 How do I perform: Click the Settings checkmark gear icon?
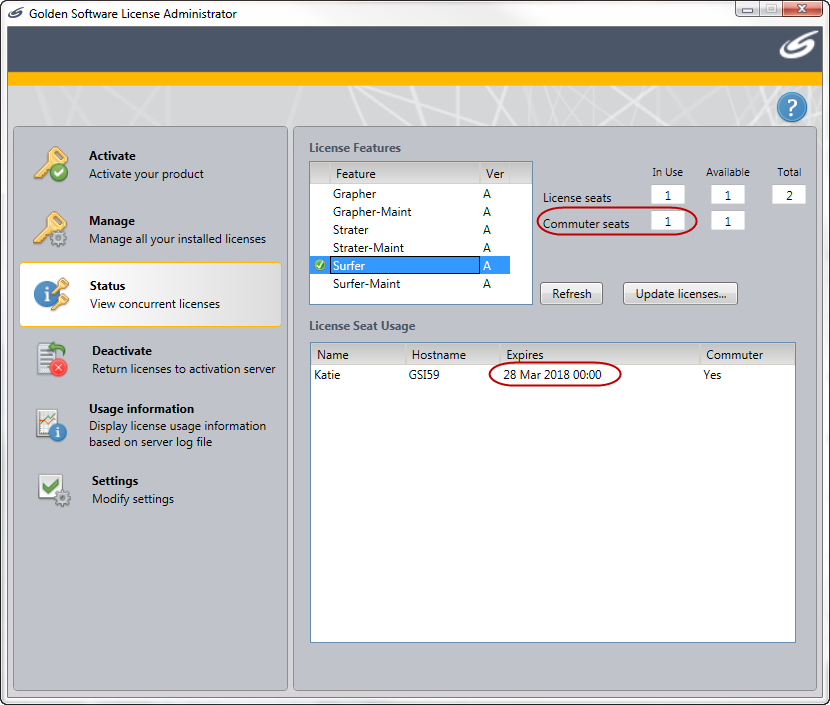[x=54, y=490]
